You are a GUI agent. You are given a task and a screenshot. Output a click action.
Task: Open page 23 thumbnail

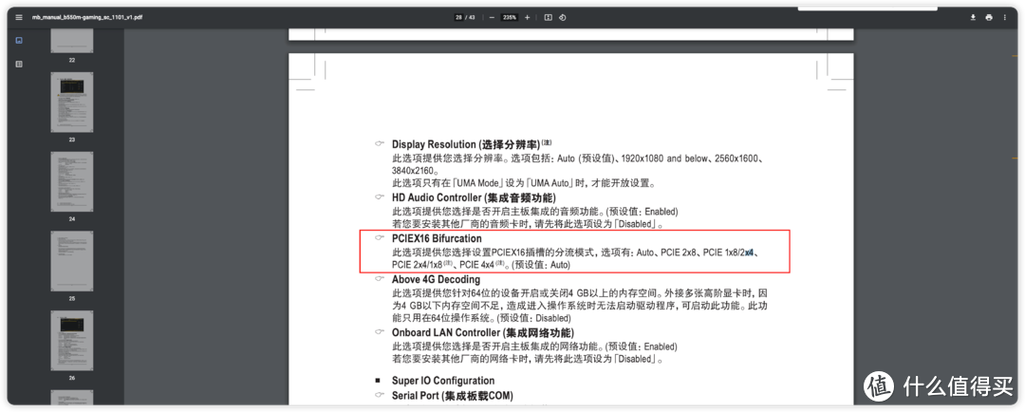72,102
